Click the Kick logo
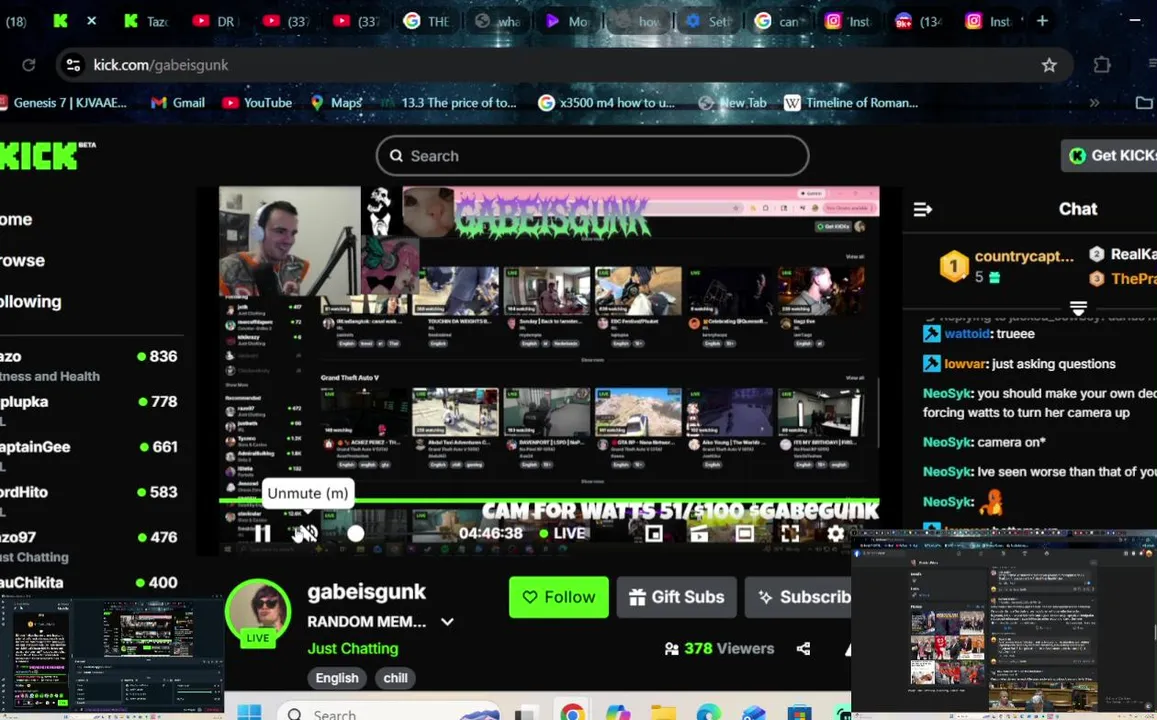The image size is (1157, 720). (x=47, y=156)
